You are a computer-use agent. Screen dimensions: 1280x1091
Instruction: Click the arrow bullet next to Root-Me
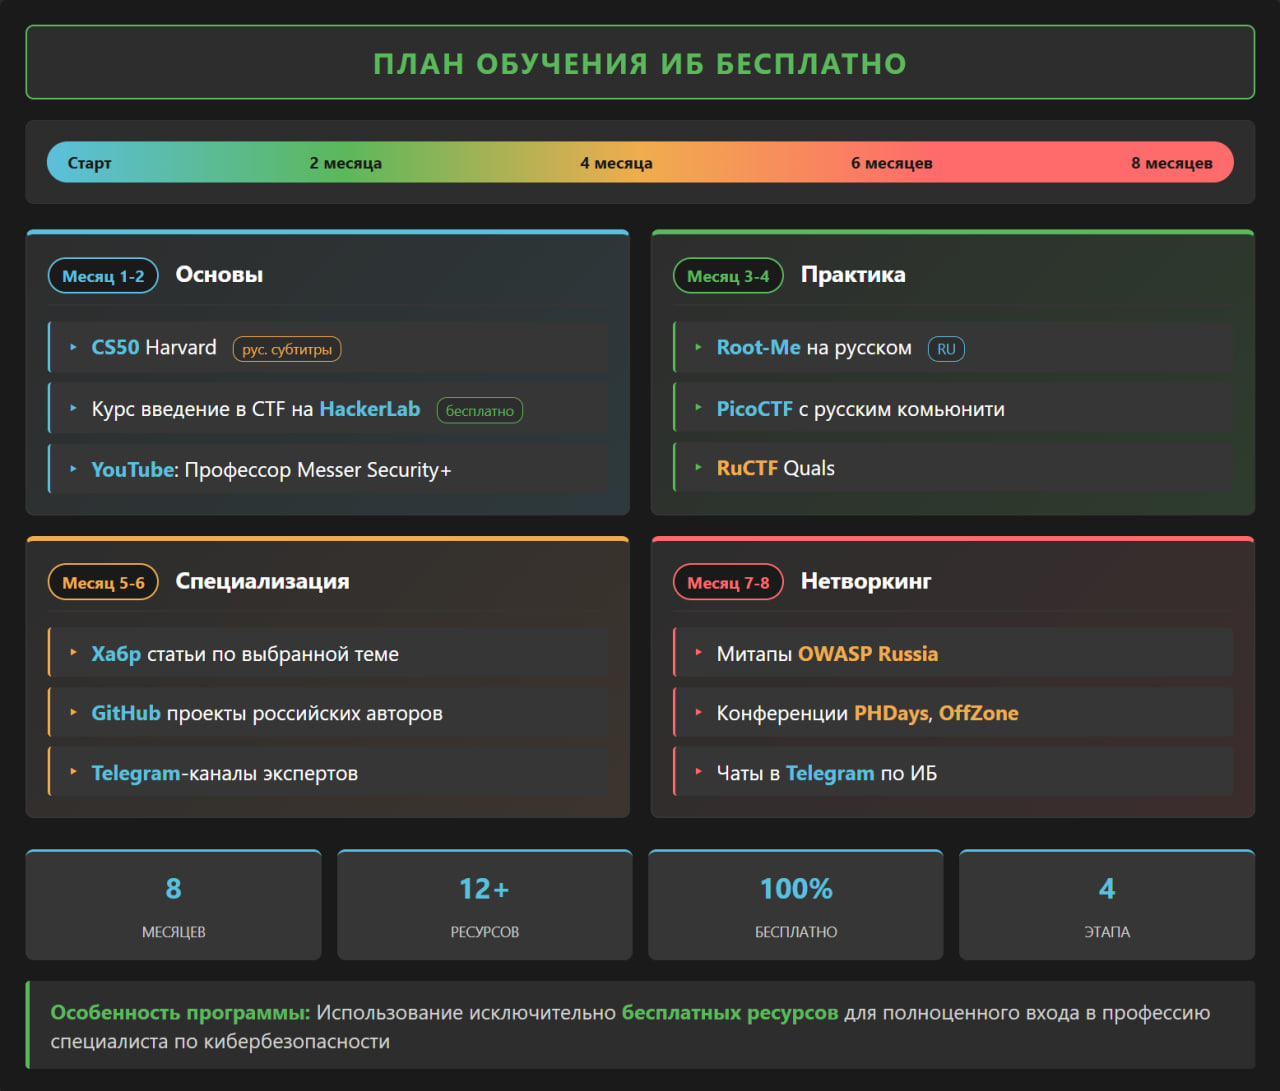pos(698,348)
